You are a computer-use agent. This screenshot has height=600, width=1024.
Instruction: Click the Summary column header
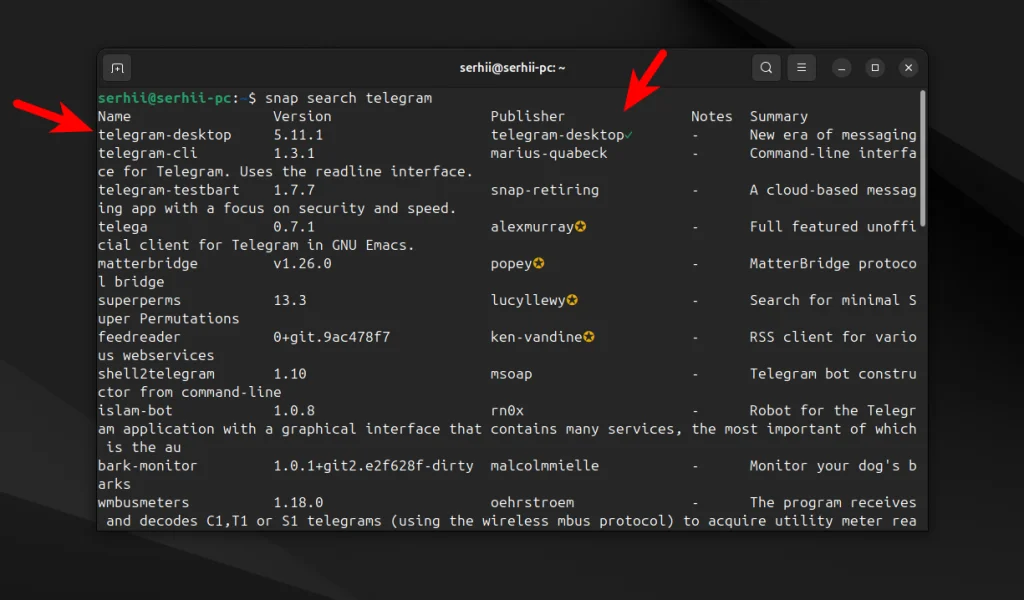tap(778, 116)
